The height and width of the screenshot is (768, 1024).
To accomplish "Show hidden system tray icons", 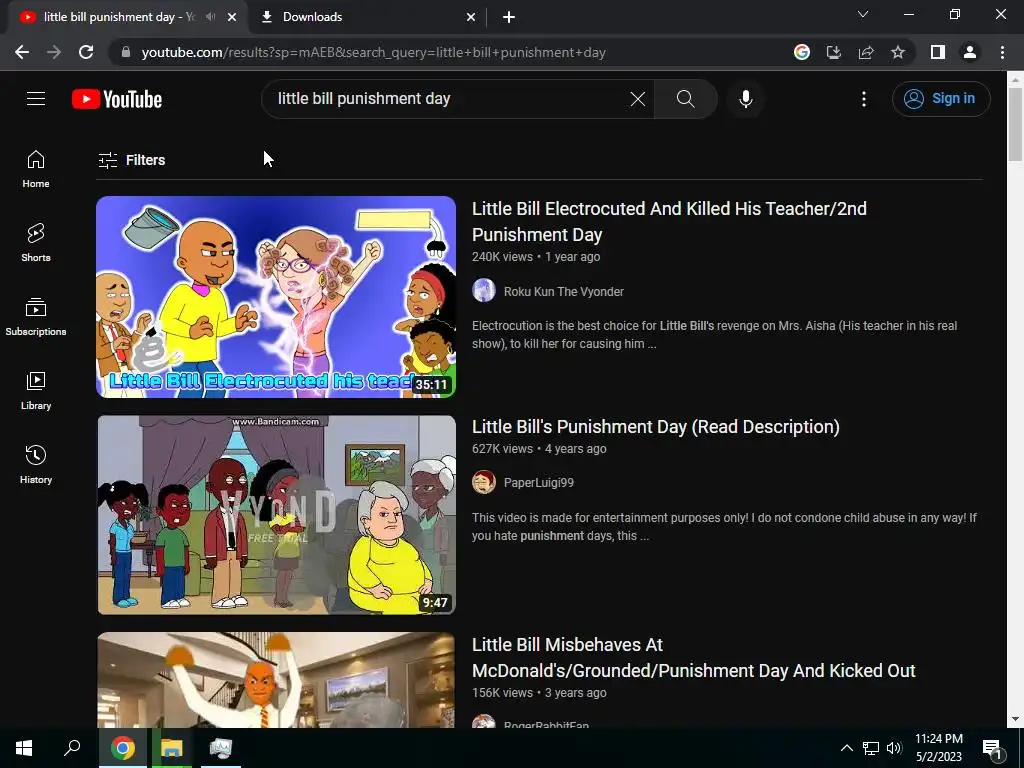I will tap(846, 748).
